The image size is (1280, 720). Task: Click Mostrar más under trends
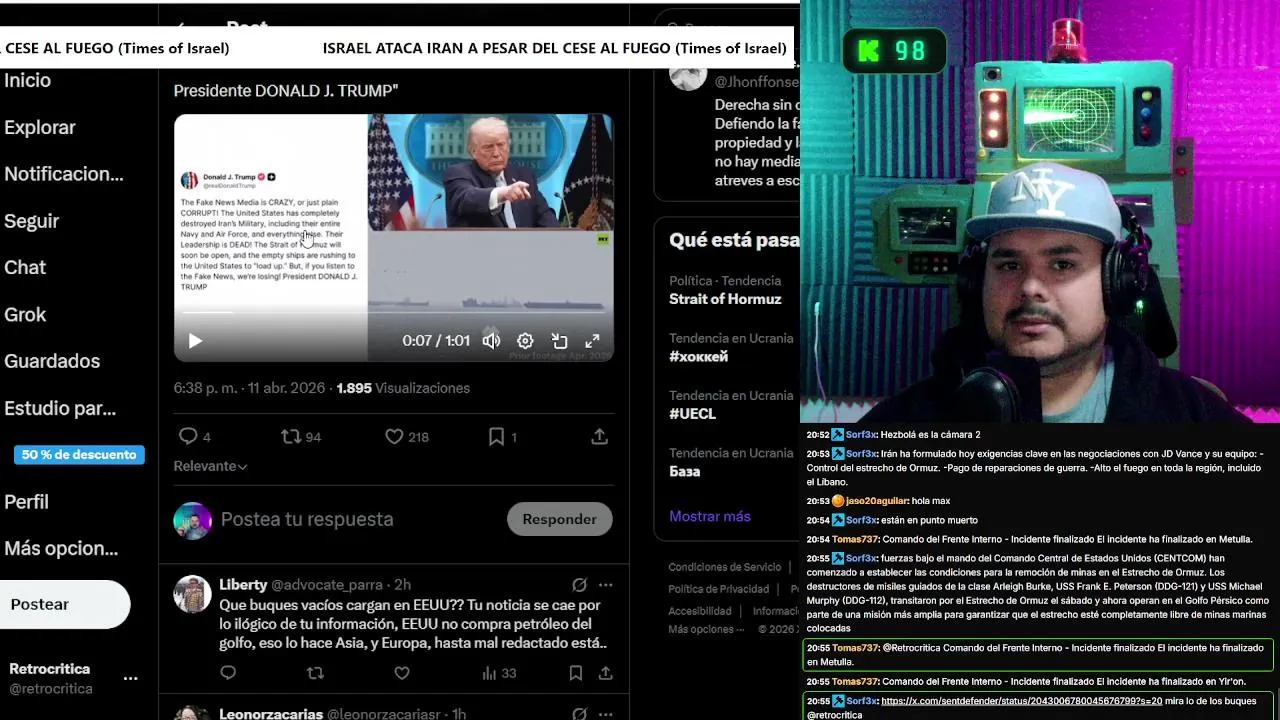pos(710,516)
